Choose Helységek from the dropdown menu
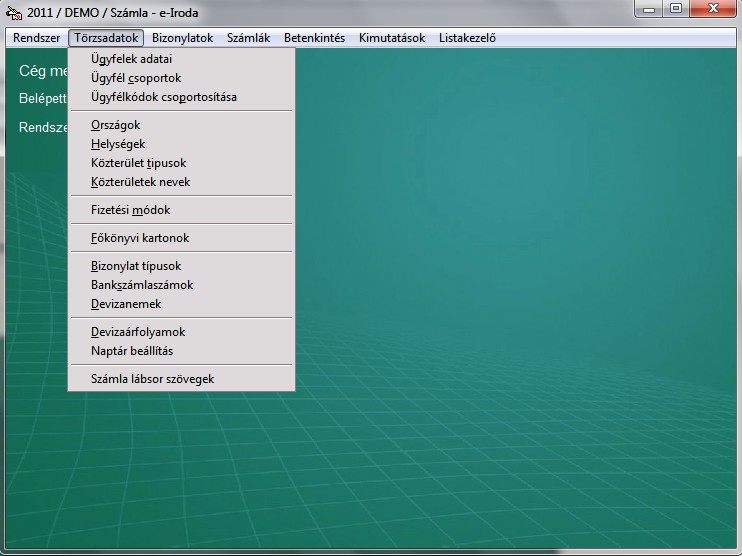742x556 pixels. [118, 144]
